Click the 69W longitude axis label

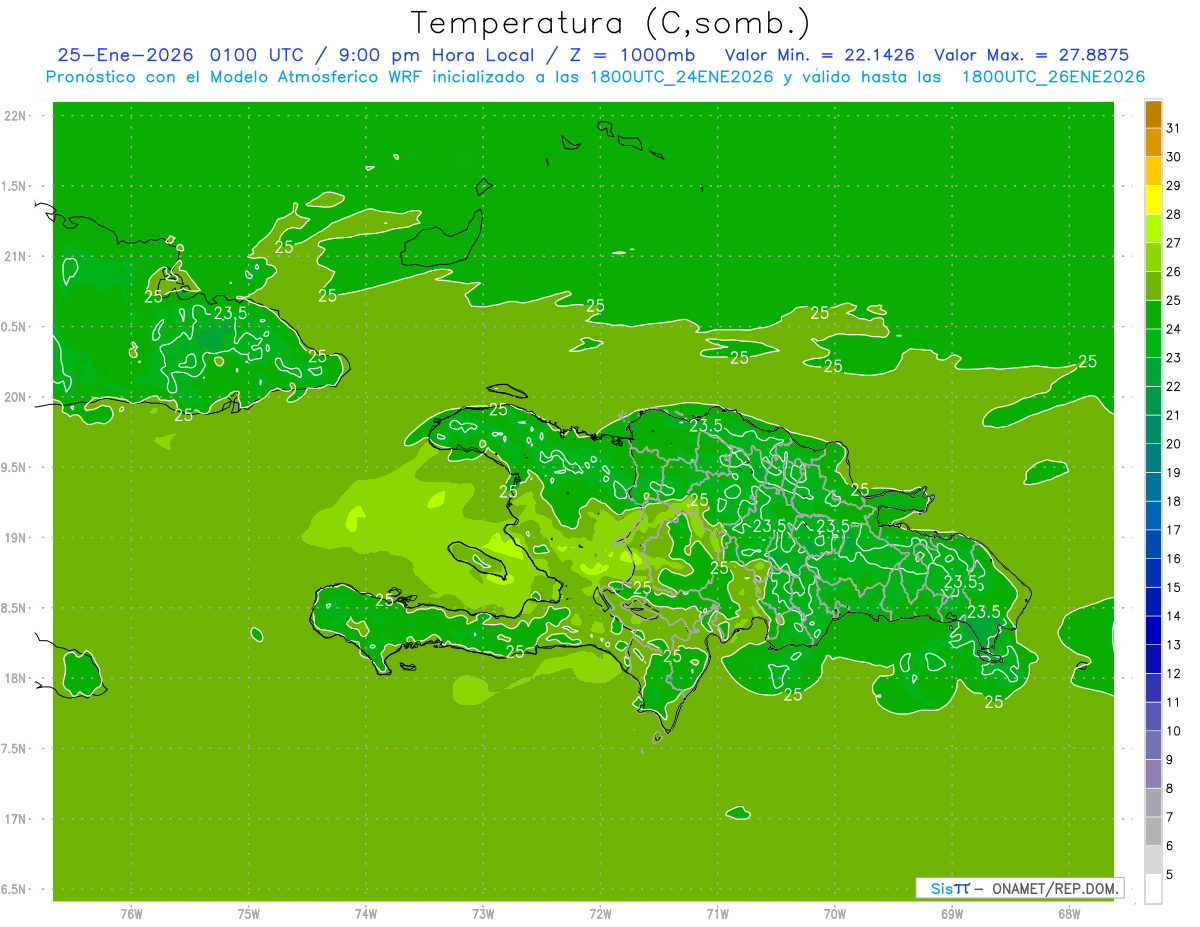952,914
